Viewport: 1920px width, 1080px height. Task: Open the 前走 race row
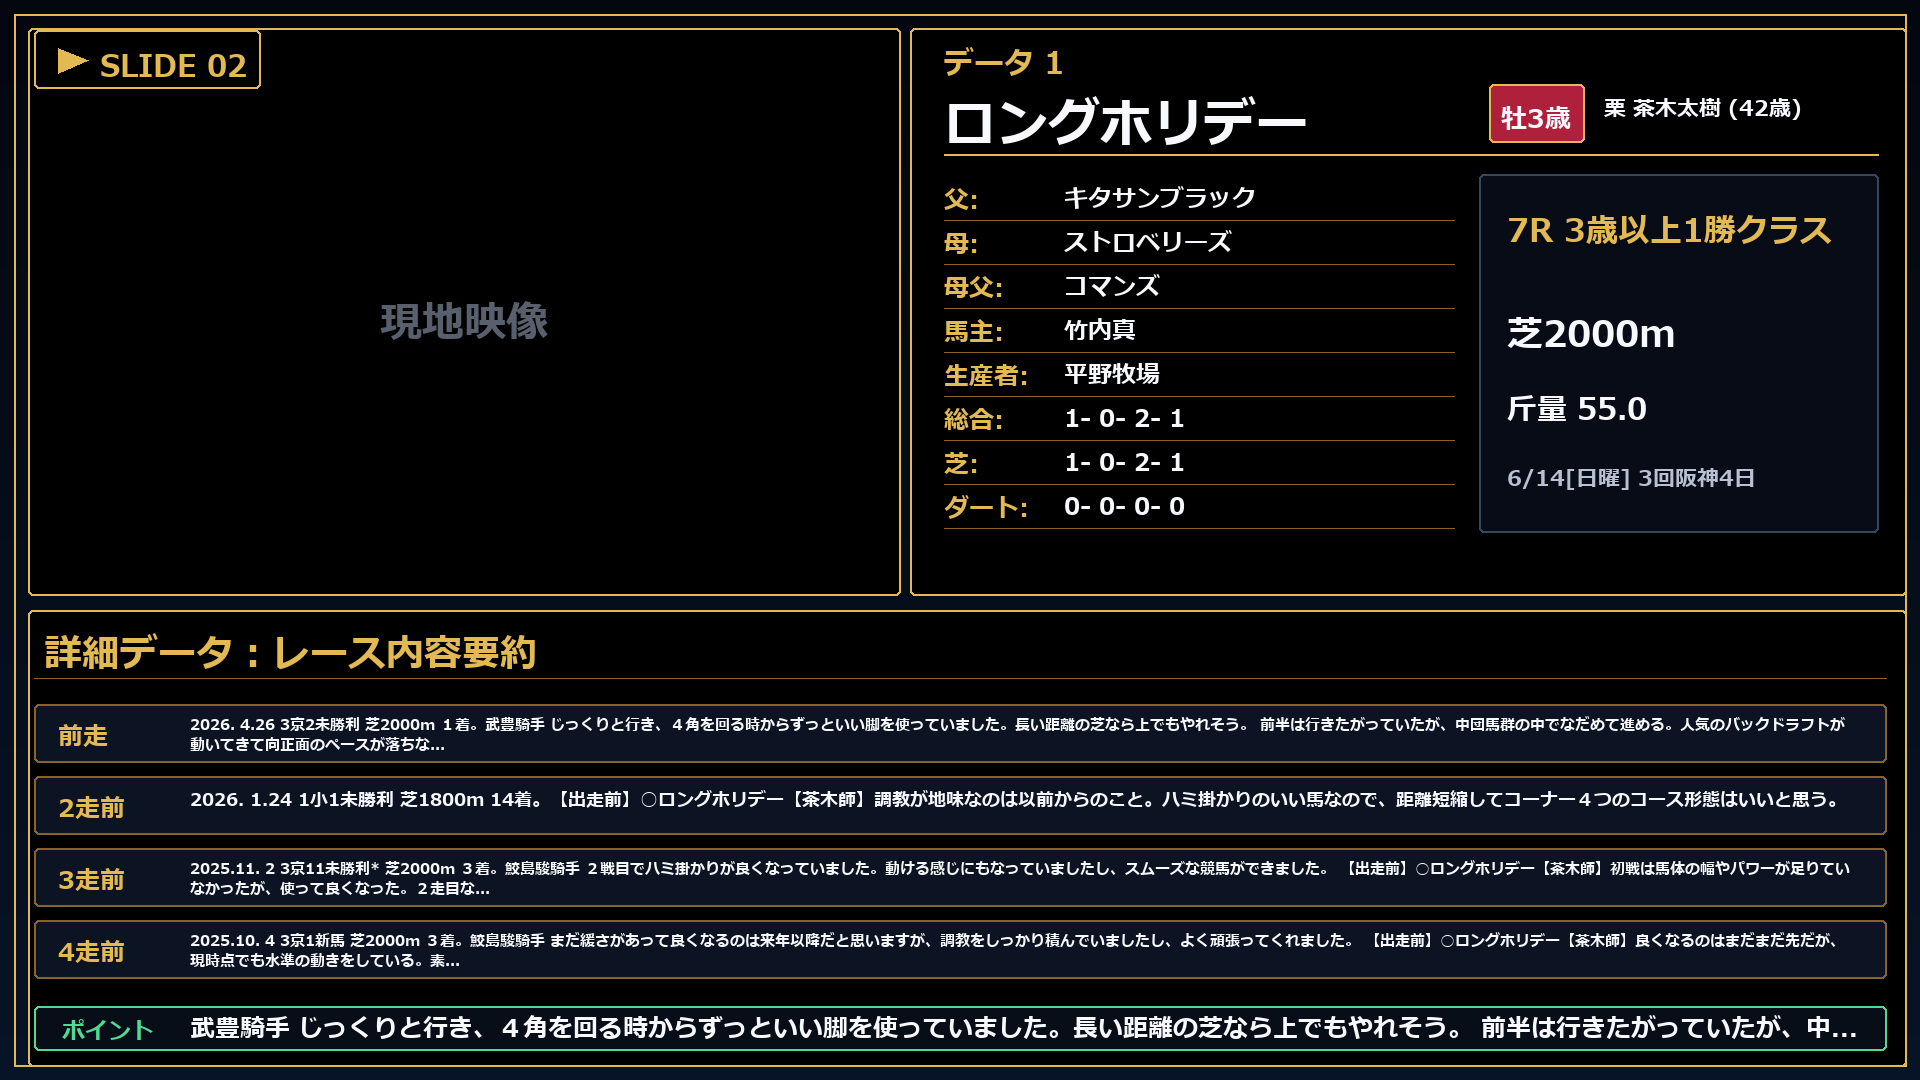pyautogui.click(x=960, y=734)
